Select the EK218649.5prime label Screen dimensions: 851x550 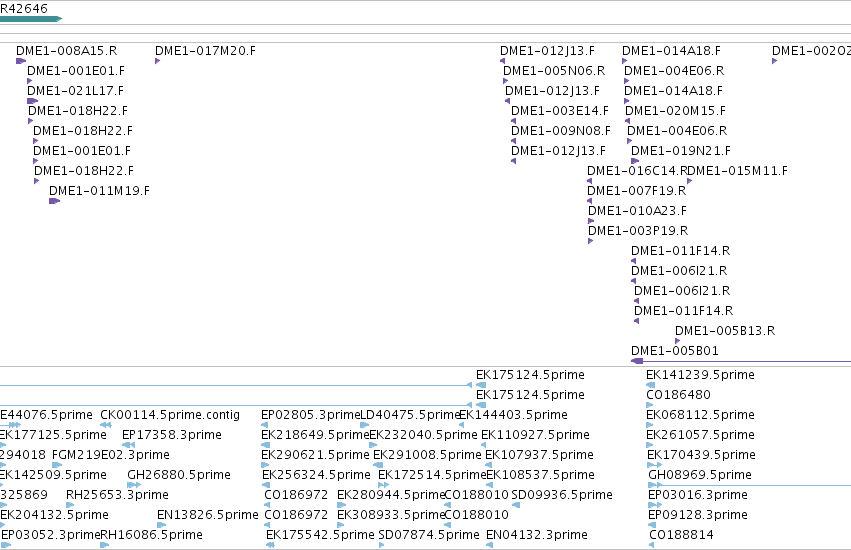[x=315, y=435]
